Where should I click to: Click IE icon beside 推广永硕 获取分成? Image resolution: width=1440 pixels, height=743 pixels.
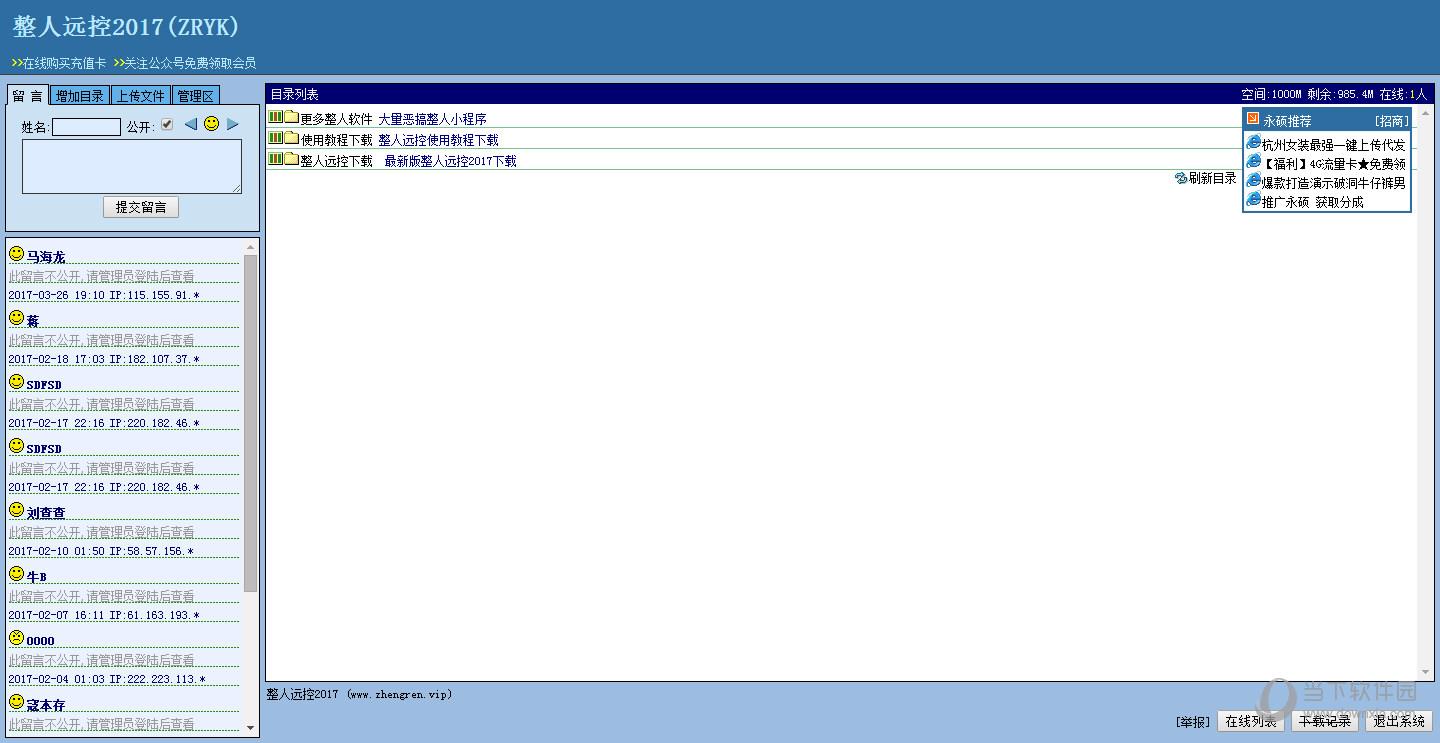coord(1254,200)
